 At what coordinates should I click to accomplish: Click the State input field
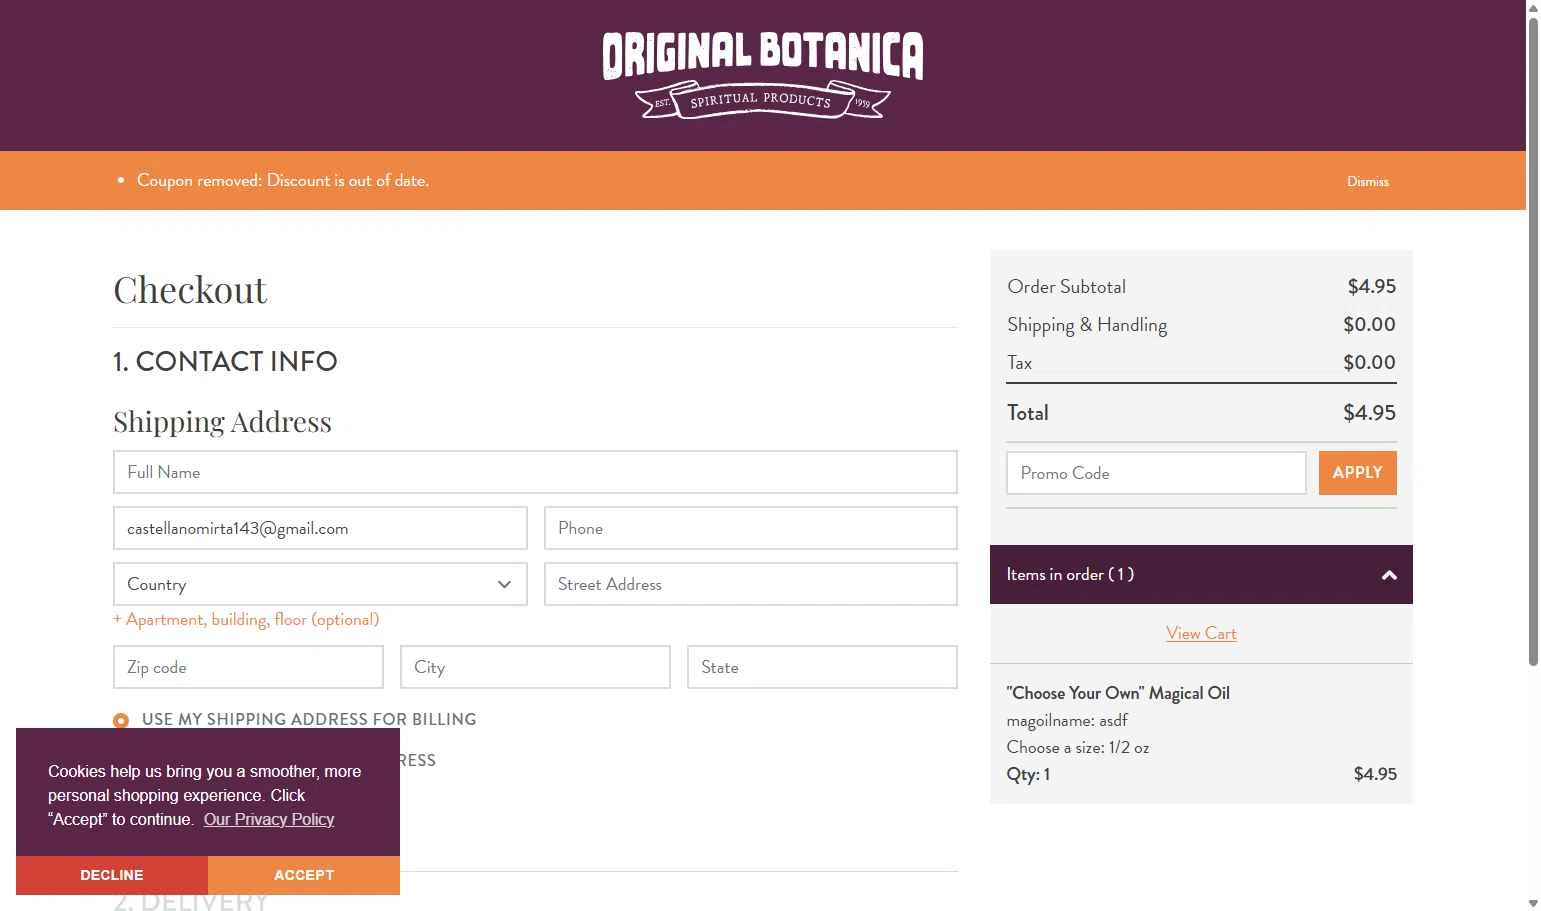822,667
